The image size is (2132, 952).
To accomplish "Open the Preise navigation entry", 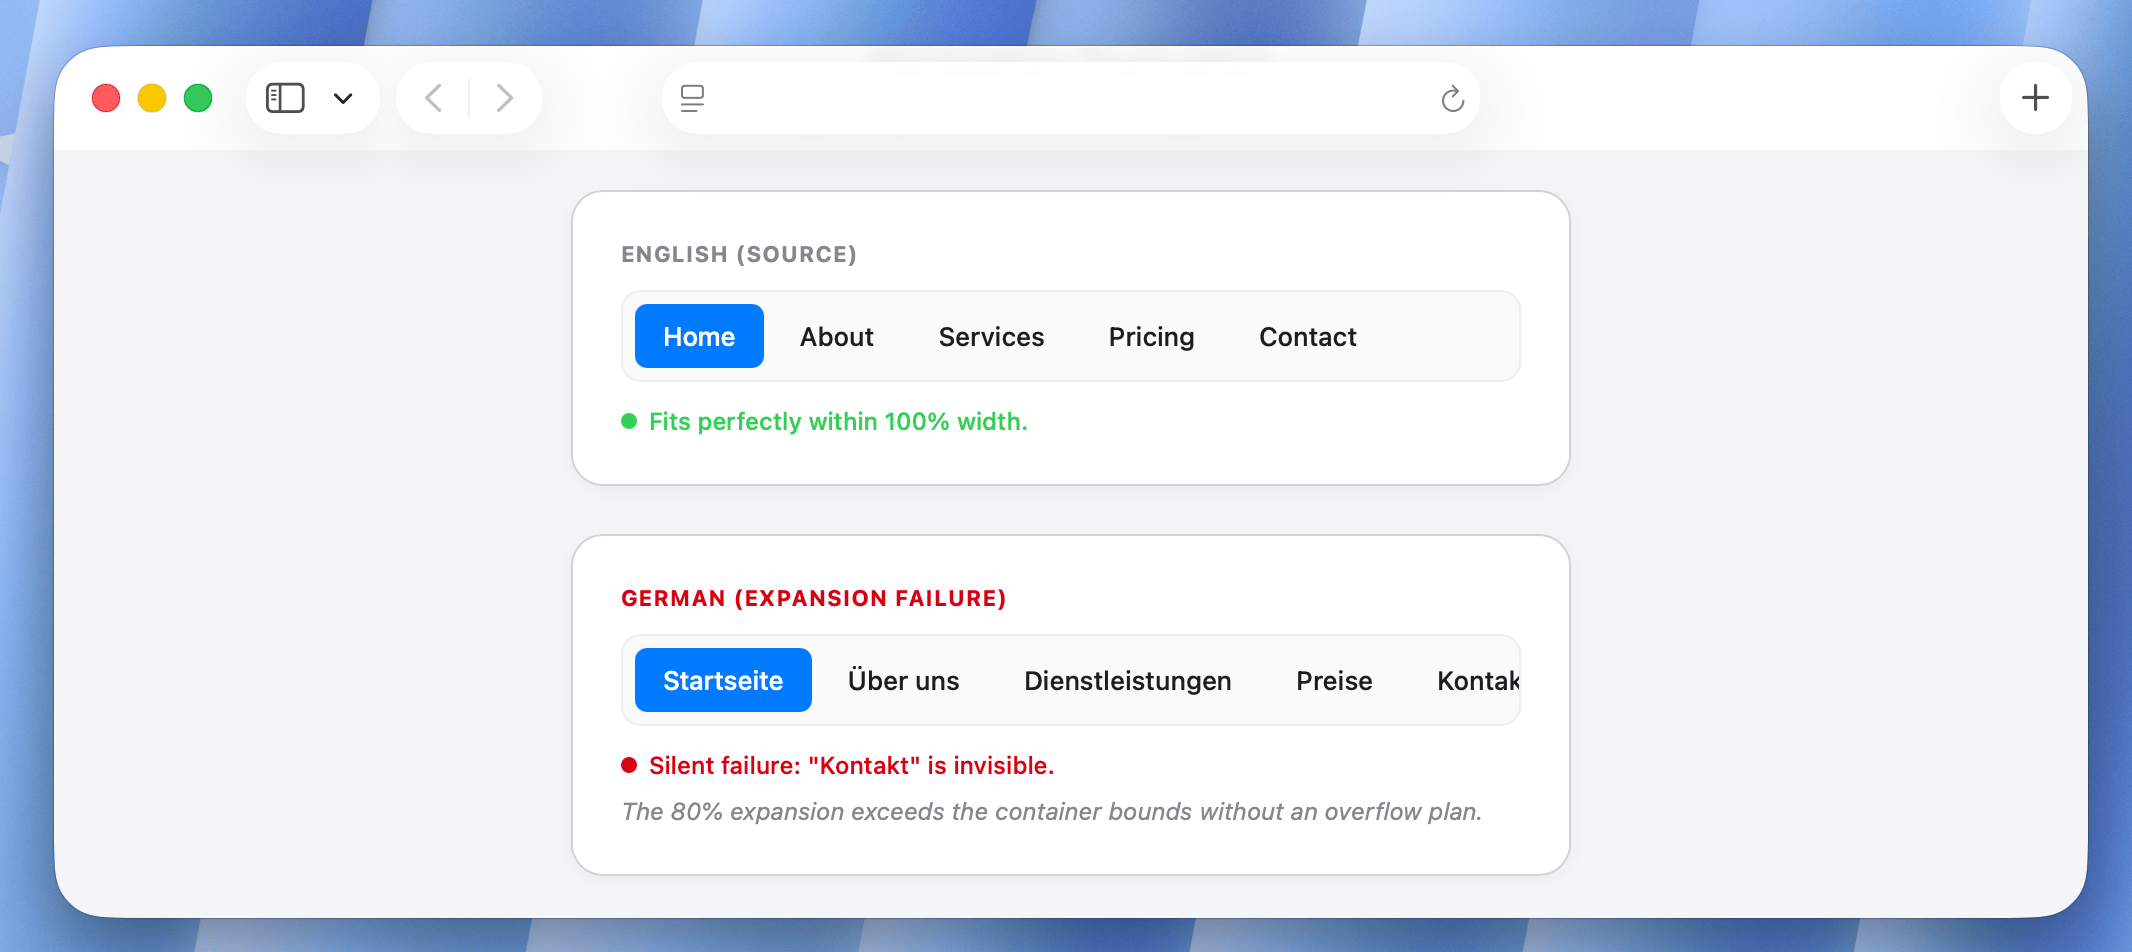I will point(1334,680).
